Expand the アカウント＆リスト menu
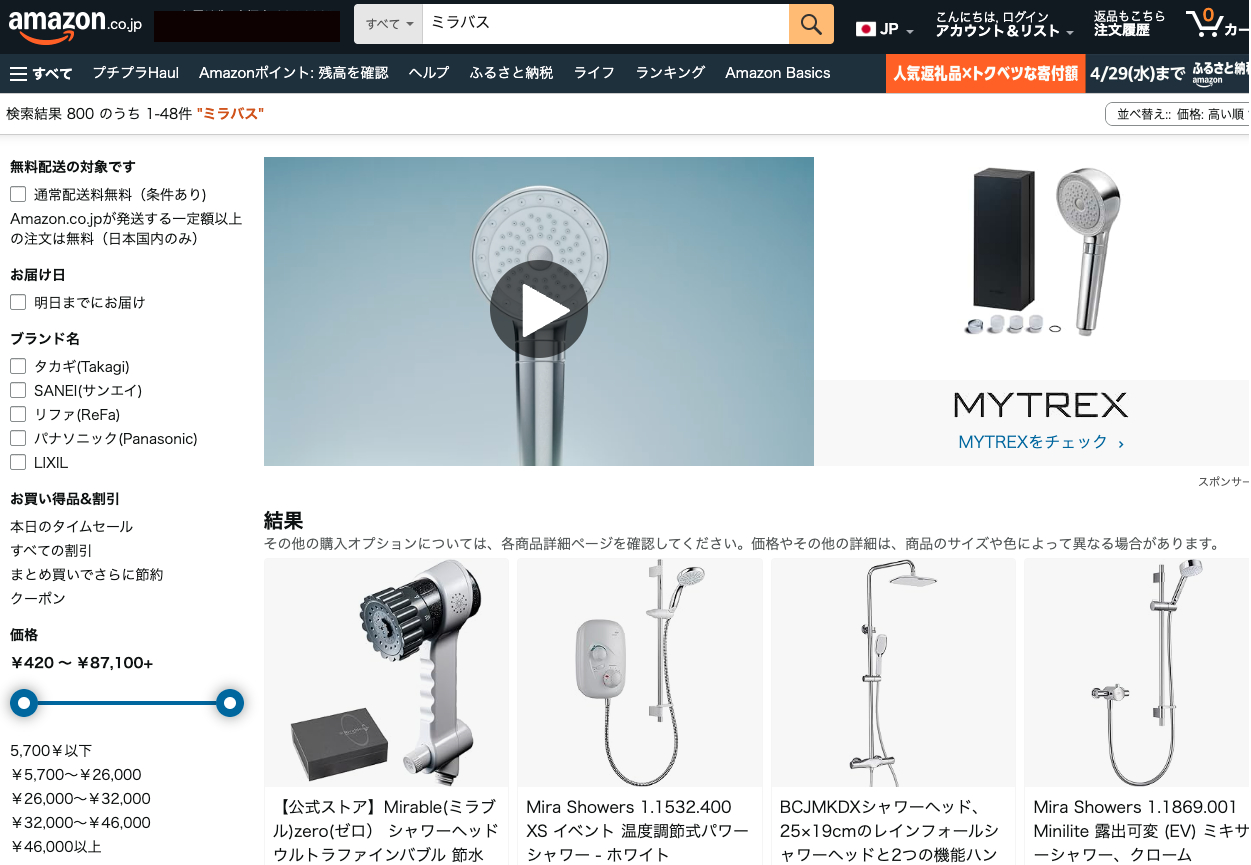This screenshot has width=1251, height=865. coord(1003,31)
